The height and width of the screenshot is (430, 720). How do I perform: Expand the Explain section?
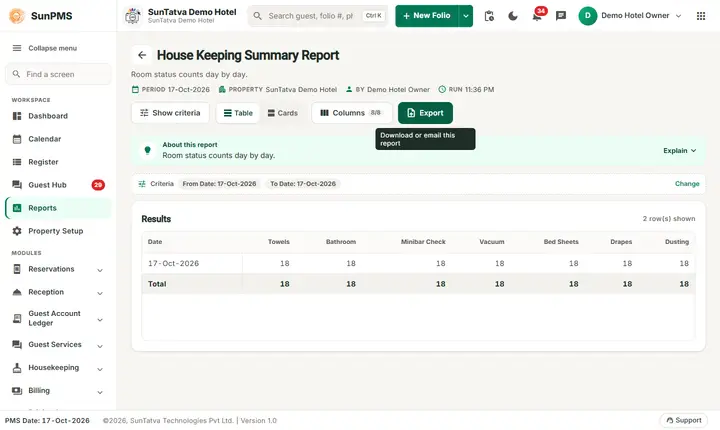point(680,151)
